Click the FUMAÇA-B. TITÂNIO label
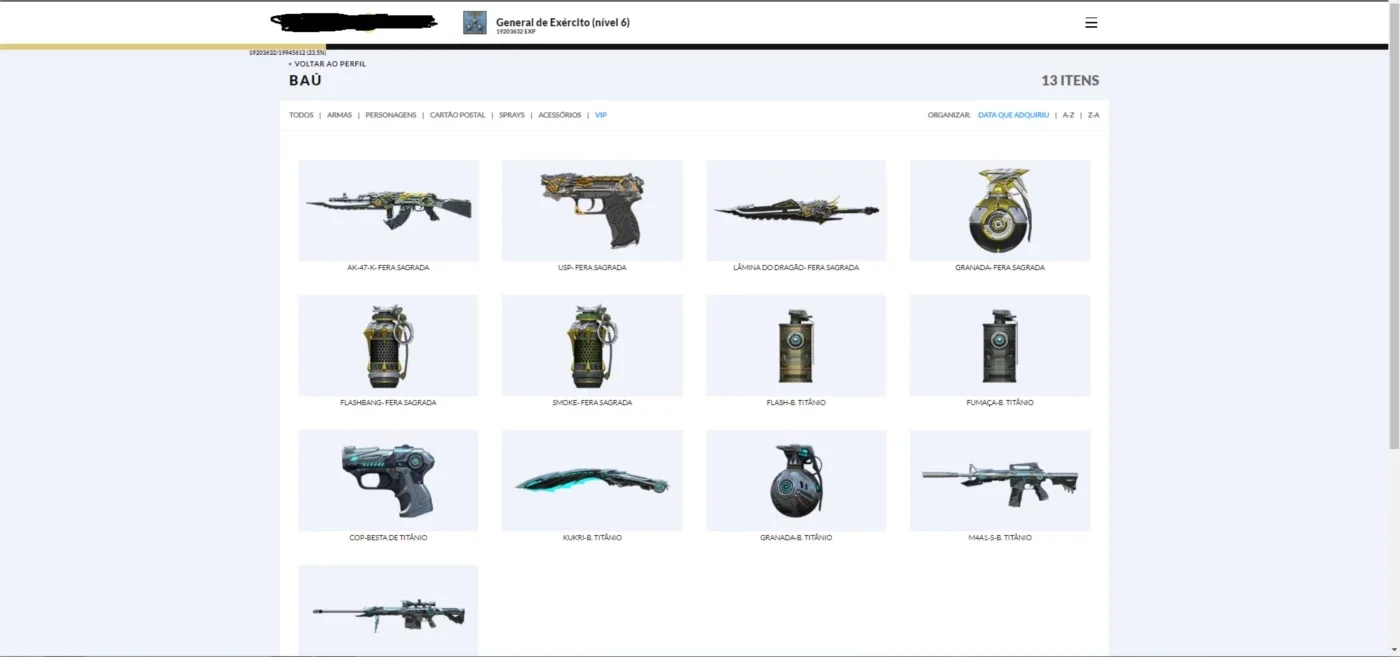 coord(1000,403)
